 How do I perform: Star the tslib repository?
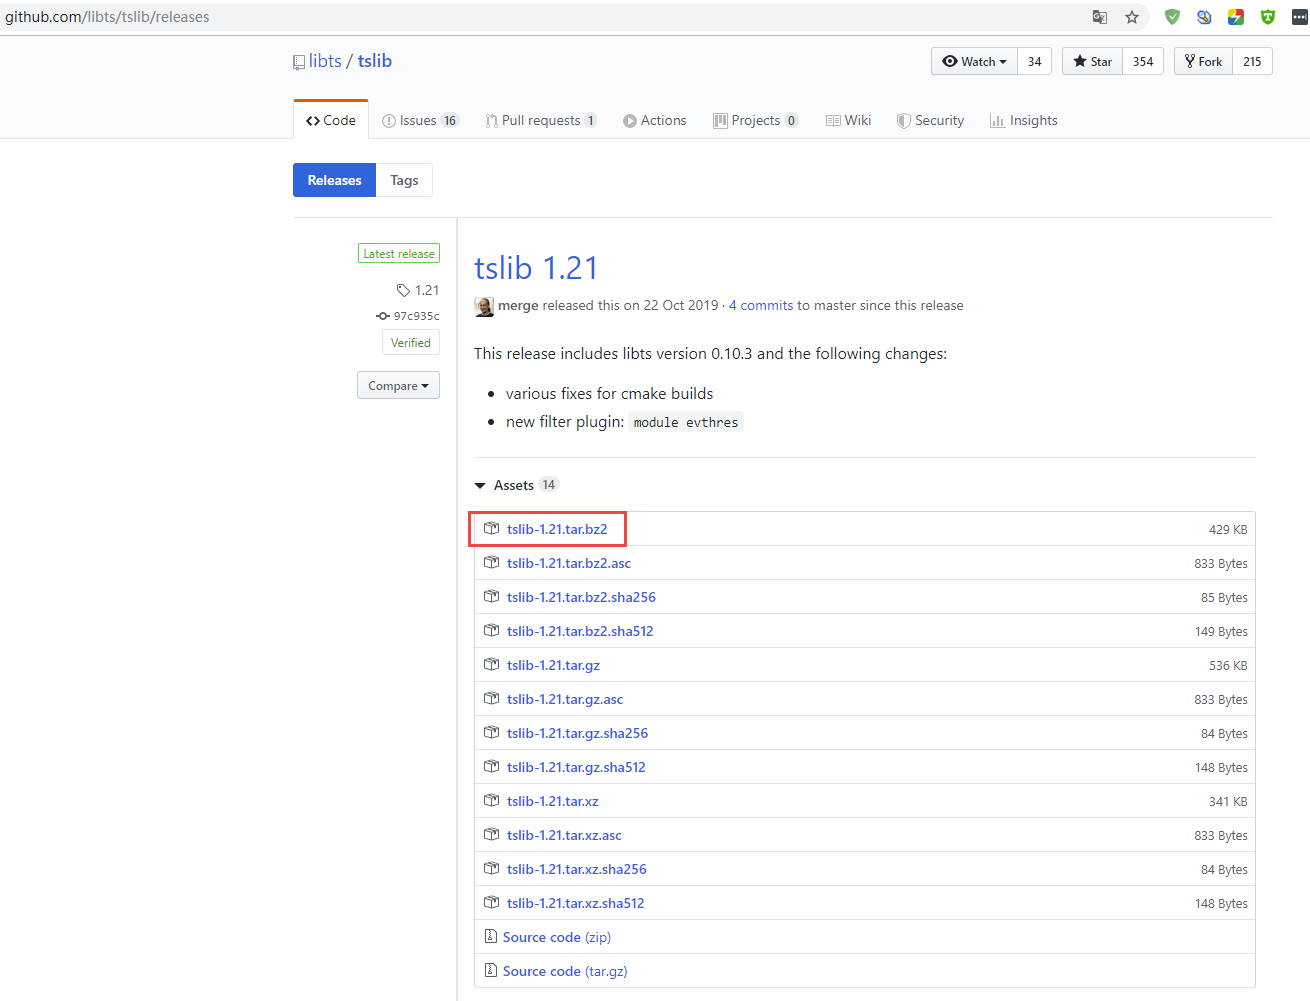pos(1092,61)
